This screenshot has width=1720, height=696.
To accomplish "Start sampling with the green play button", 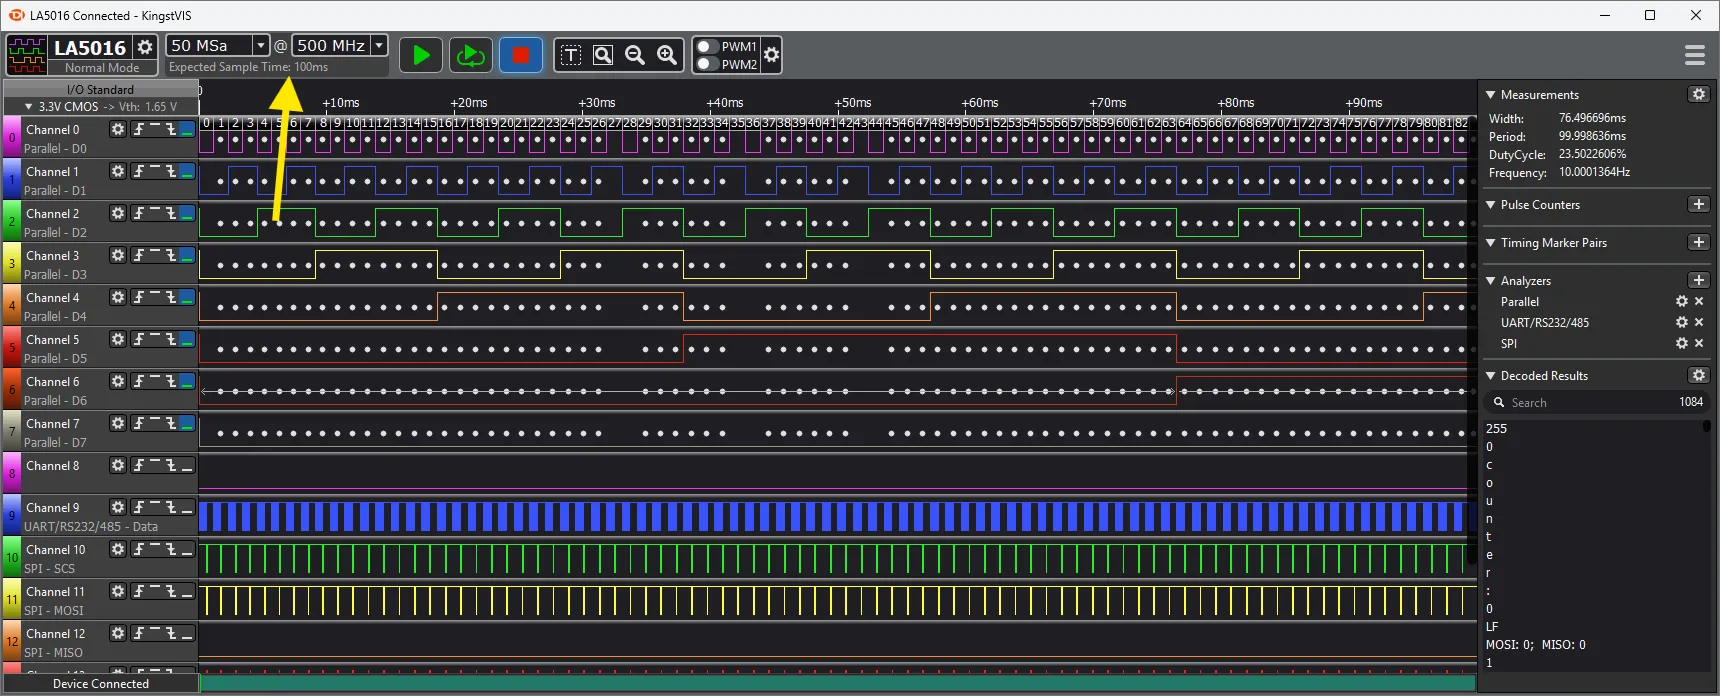I will pyautogui.click(x=421, y=55).
